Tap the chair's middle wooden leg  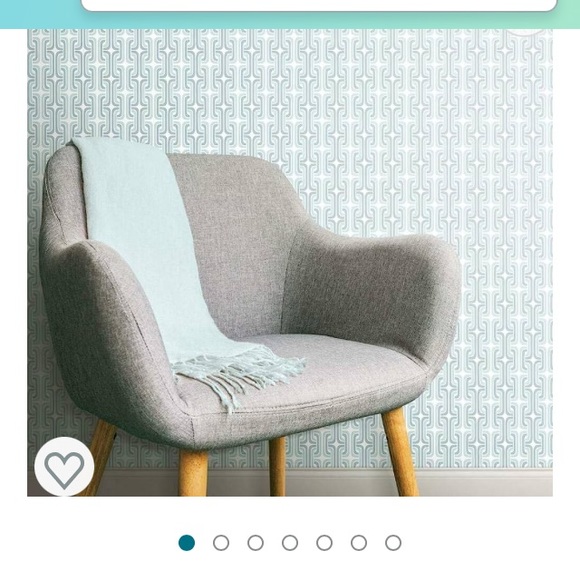tap(277, 467)
